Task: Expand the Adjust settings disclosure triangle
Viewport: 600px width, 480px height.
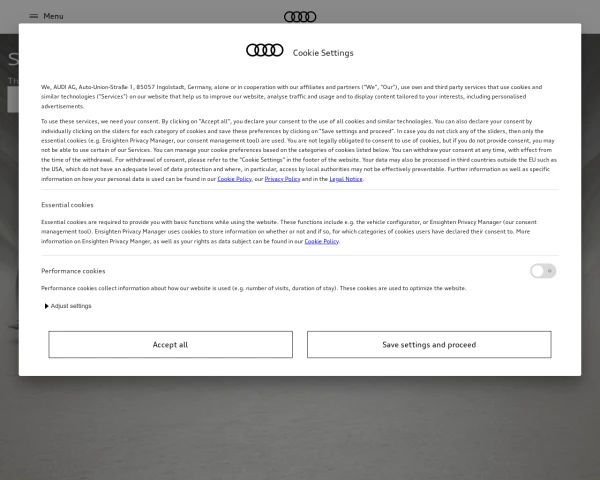Action: (46, 306)
